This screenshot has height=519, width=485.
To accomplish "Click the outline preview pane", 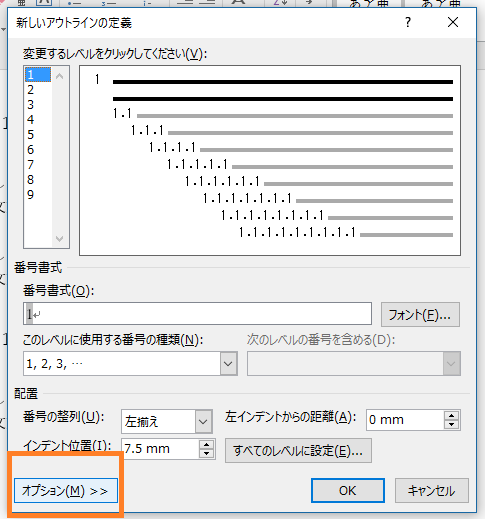I will tap(270, 161).
